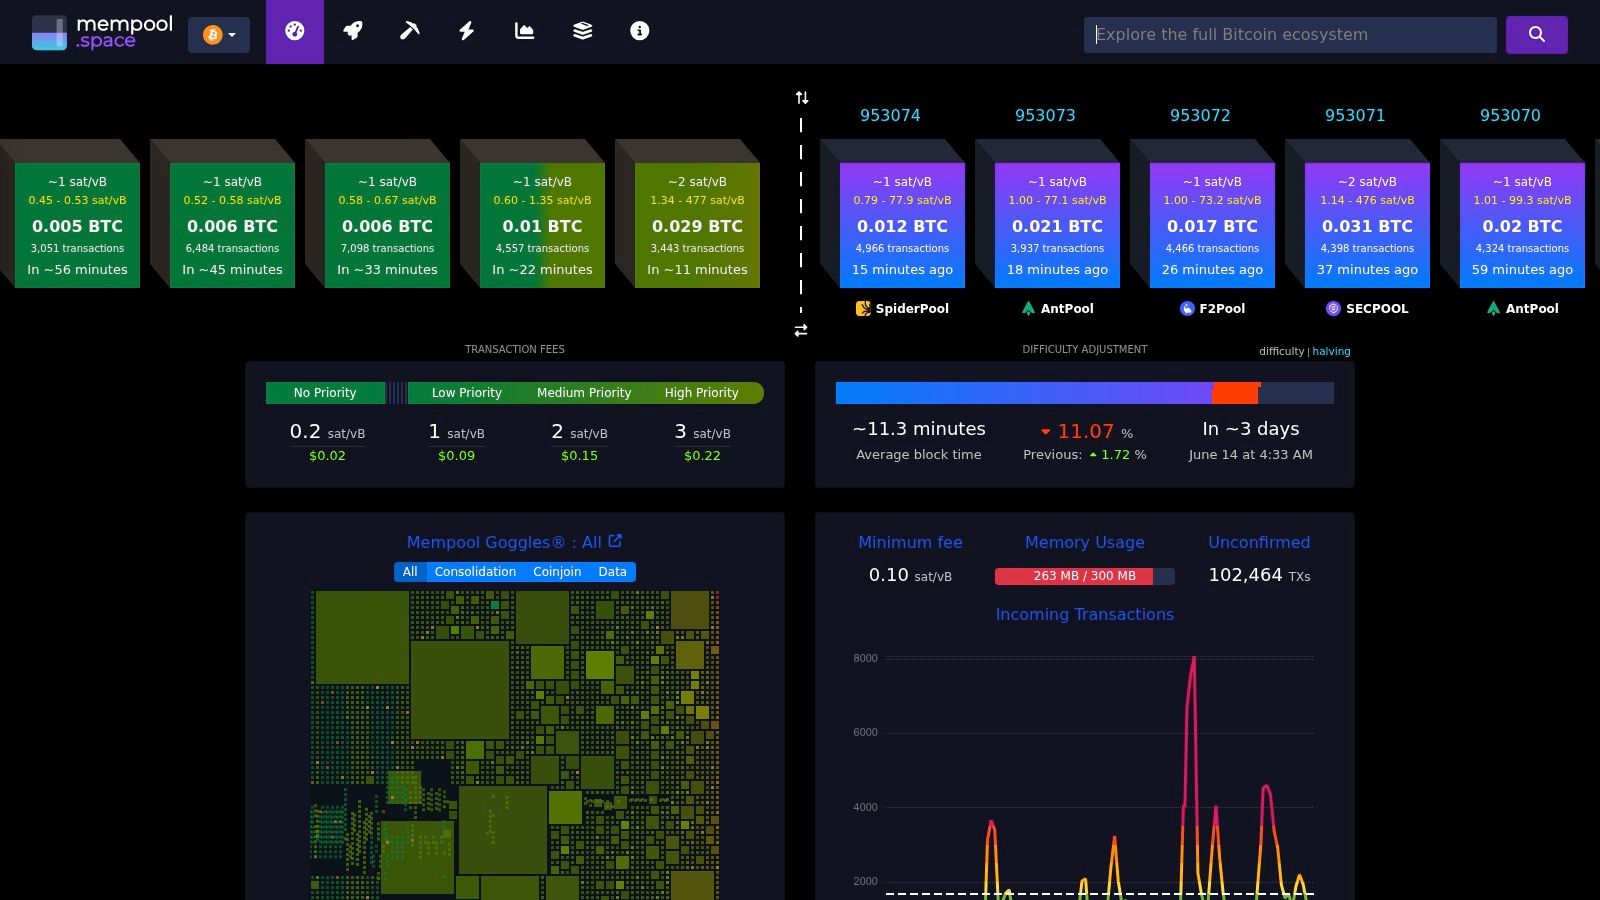Switch to the halving view link
Viewport: 1600px width, 900px height.
pyautogui.click(x=1331, y=351)
